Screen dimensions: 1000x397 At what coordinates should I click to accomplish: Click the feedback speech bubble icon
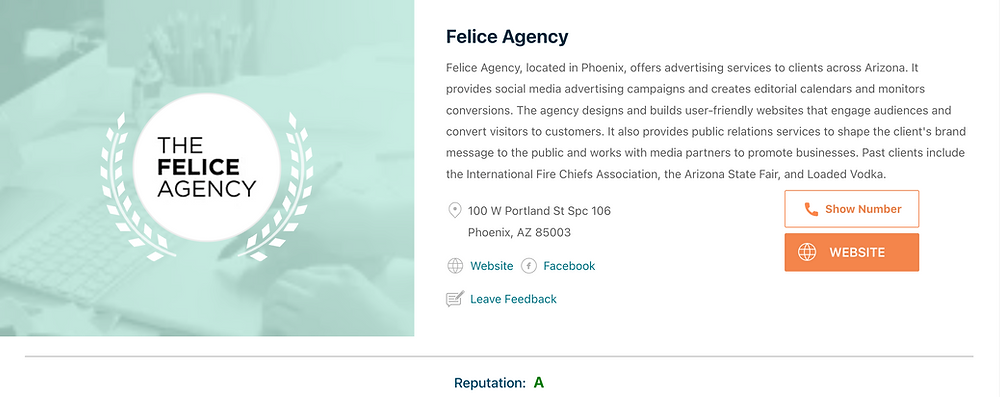click(x=455, y=299)
